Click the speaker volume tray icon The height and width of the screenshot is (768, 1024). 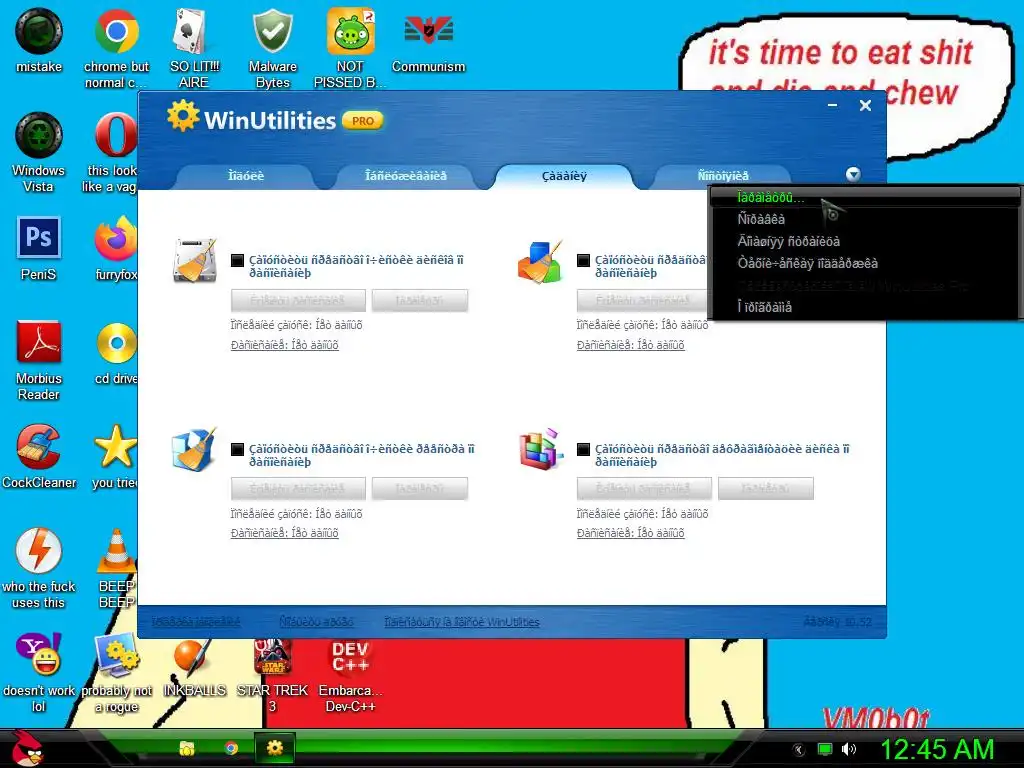click(848, 749)
